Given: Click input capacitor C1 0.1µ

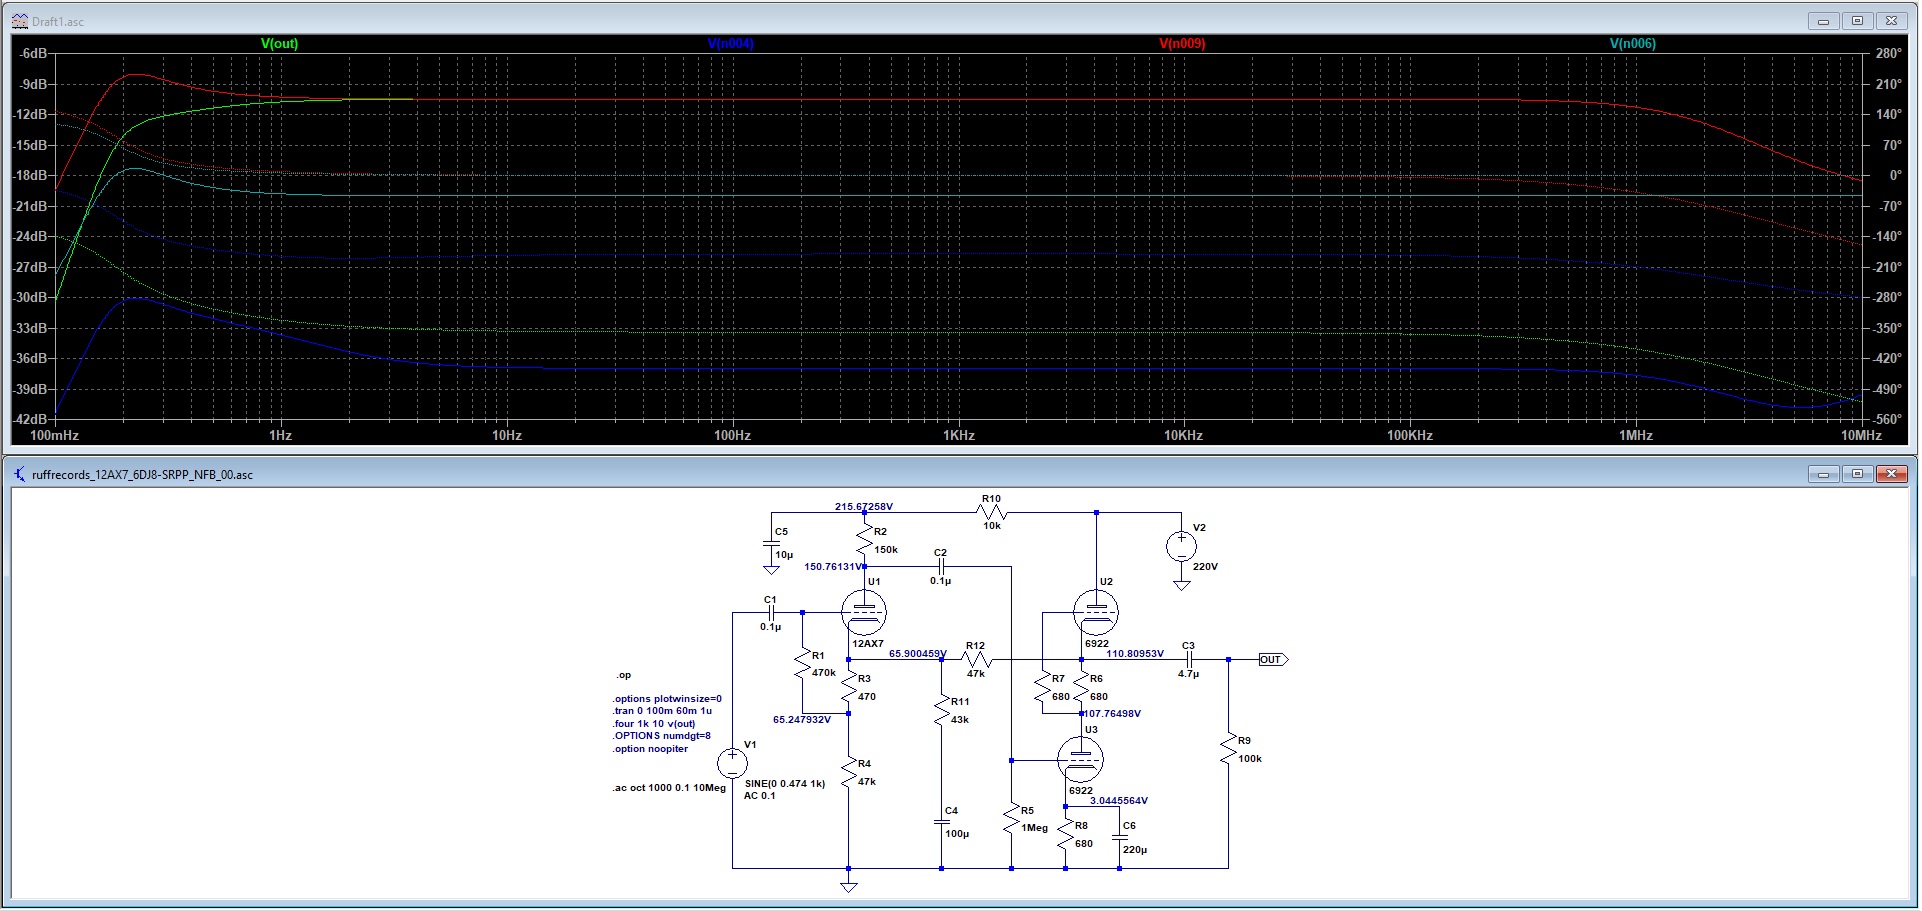Looking at the screenshot, I should [770, 612].
